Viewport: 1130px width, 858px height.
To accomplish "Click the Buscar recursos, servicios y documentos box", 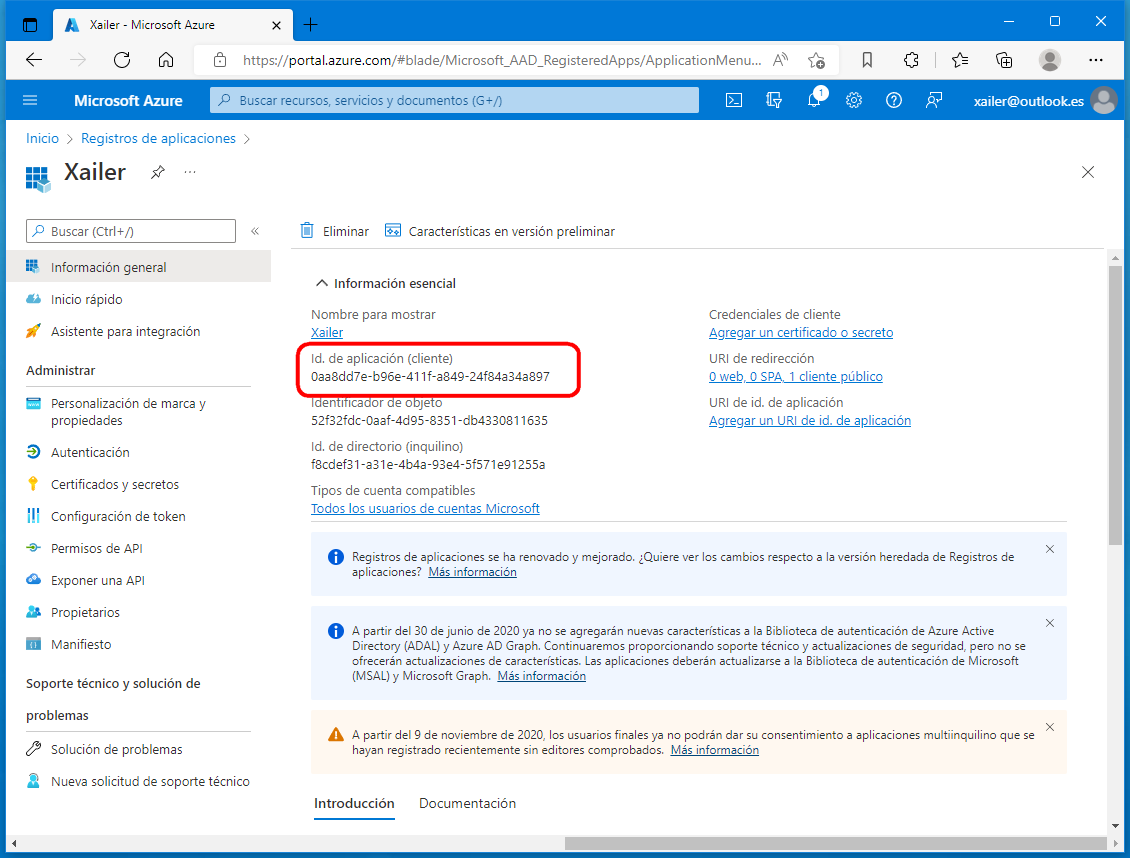I will [454, 100].
